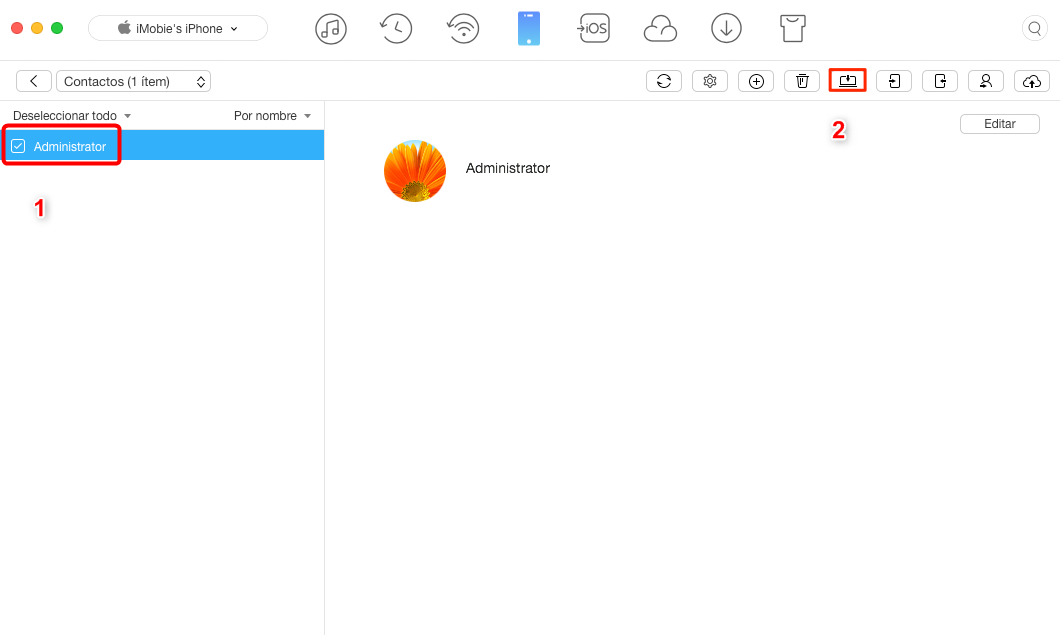Image resolution: width=1060 pixels, height=635 pixels.
Task: Select the blue Device Manager phone icon
Action: pos(528,28)
